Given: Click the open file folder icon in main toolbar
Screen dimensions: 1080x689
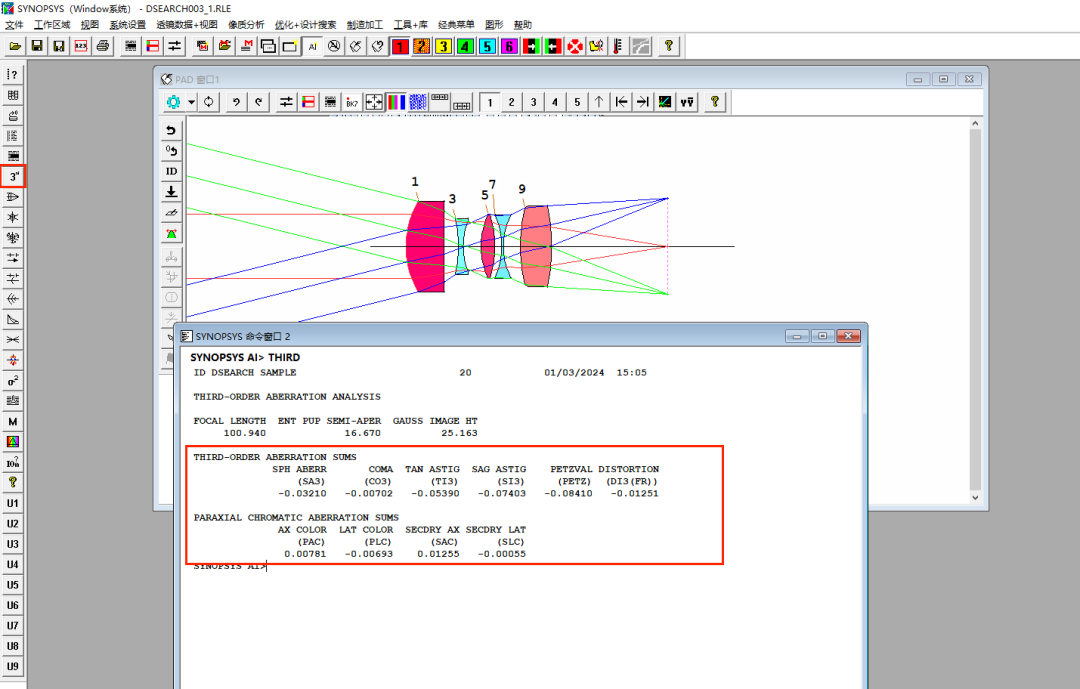Looking at the screenshot, I should (15, 46).
